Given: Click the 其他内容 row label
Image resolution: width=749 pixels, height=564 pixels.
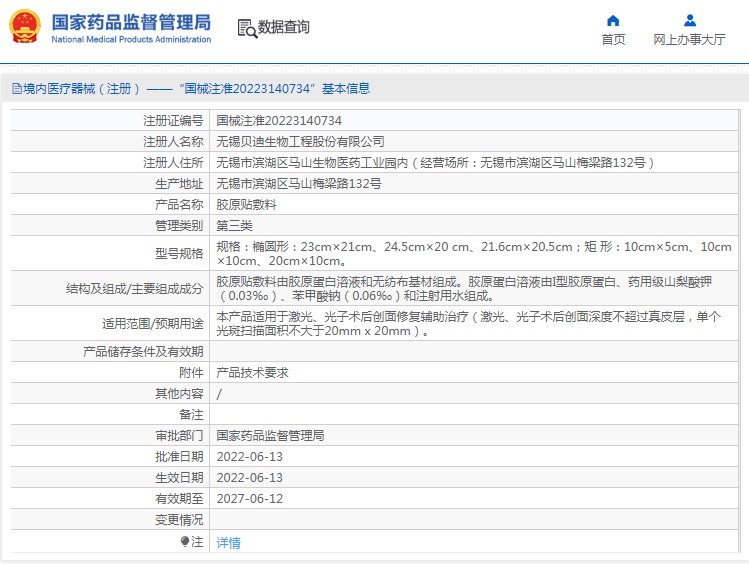Looking at the screenshot, I should pos(180,394).
